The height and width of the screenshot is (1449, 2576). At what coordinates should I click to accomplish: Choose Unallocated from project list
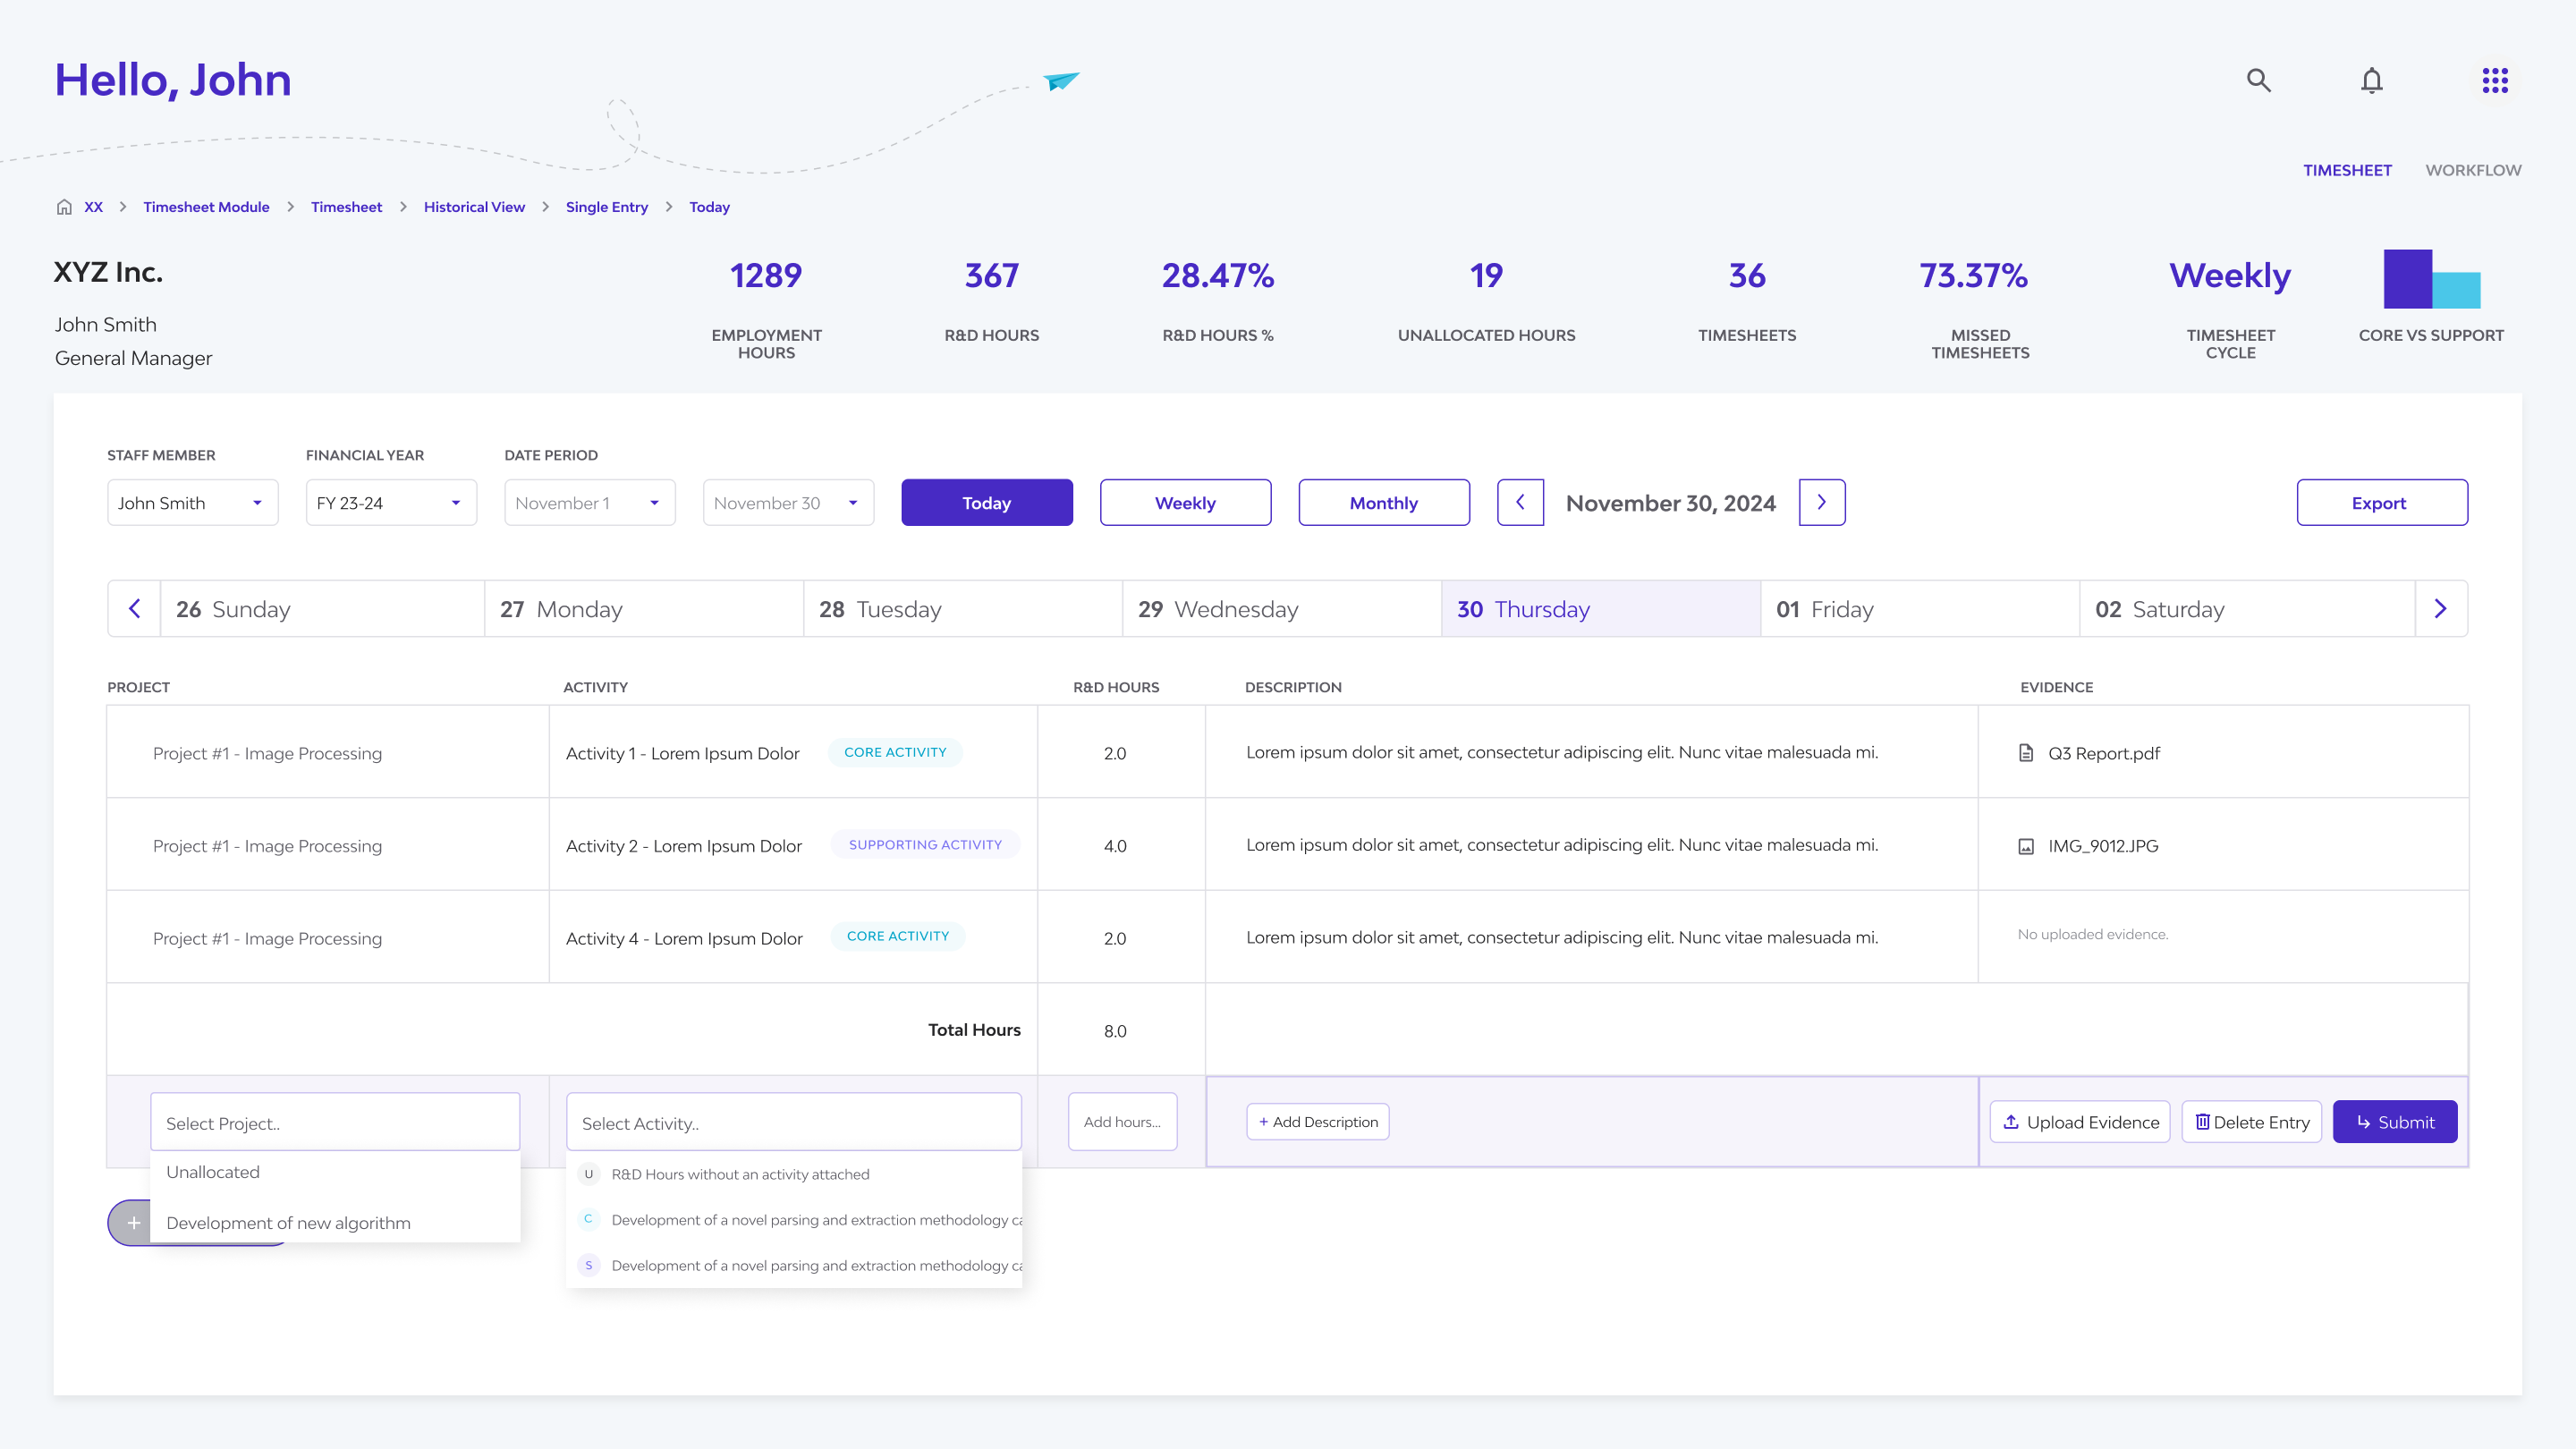click(x=335, y=1172)
